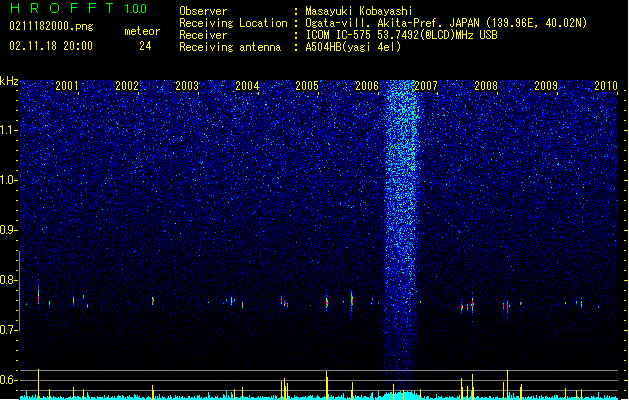Click the 2002 time axis marker
The height and width of the screenshot is (400, 629).
[x=127, y=86]
